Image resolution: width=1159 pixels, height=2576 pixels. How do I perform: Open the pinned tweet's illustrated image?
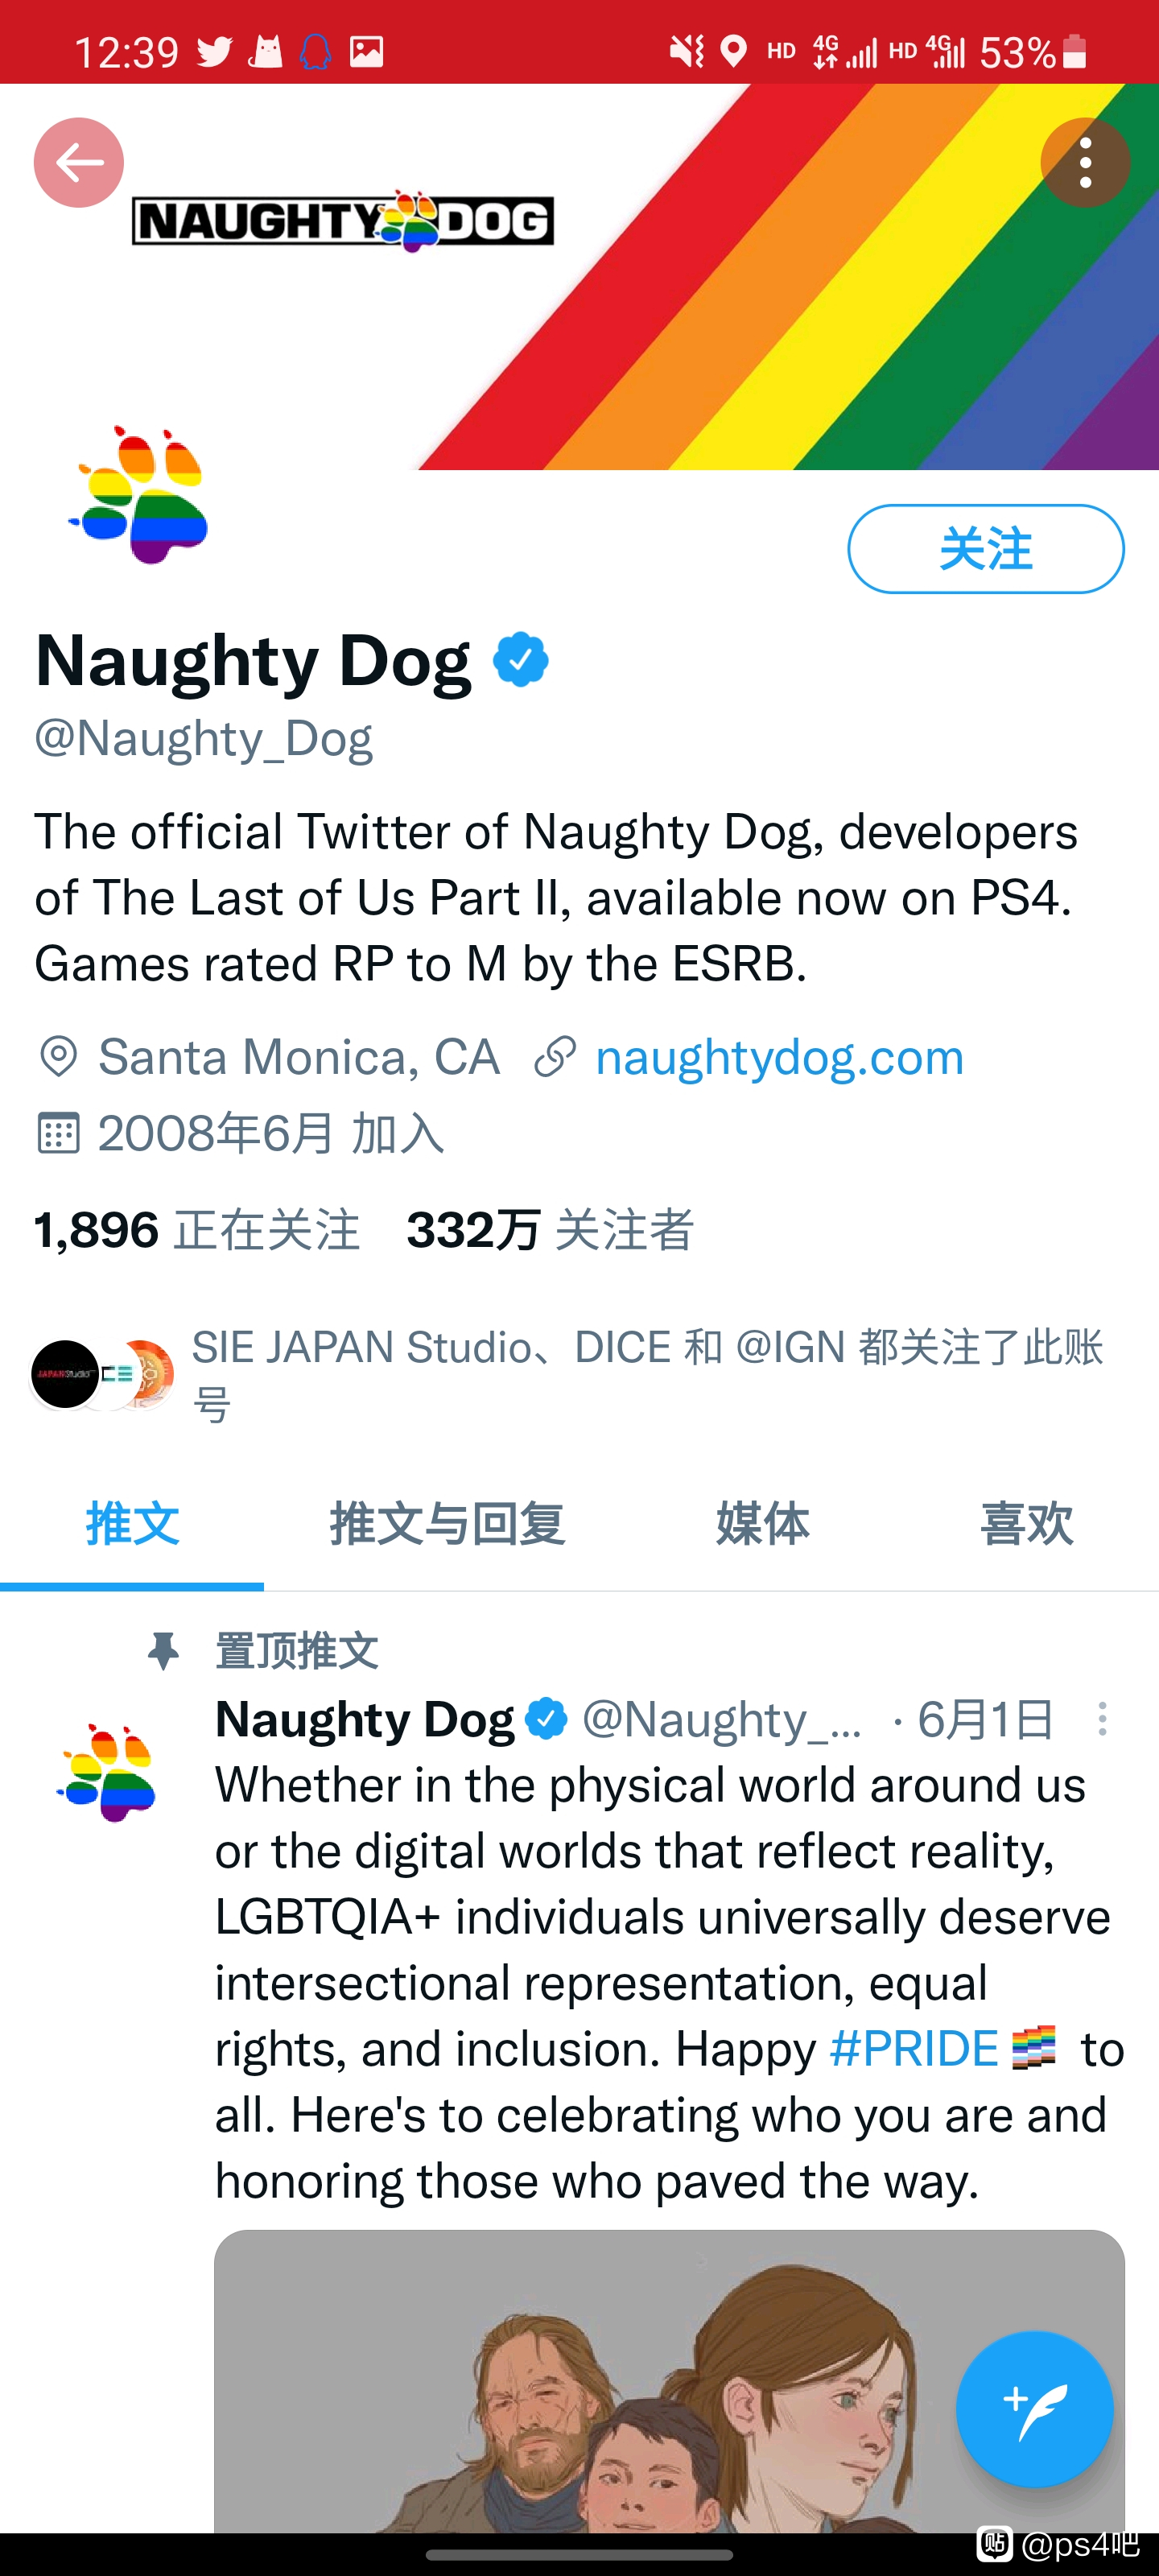pos(669,2381)
